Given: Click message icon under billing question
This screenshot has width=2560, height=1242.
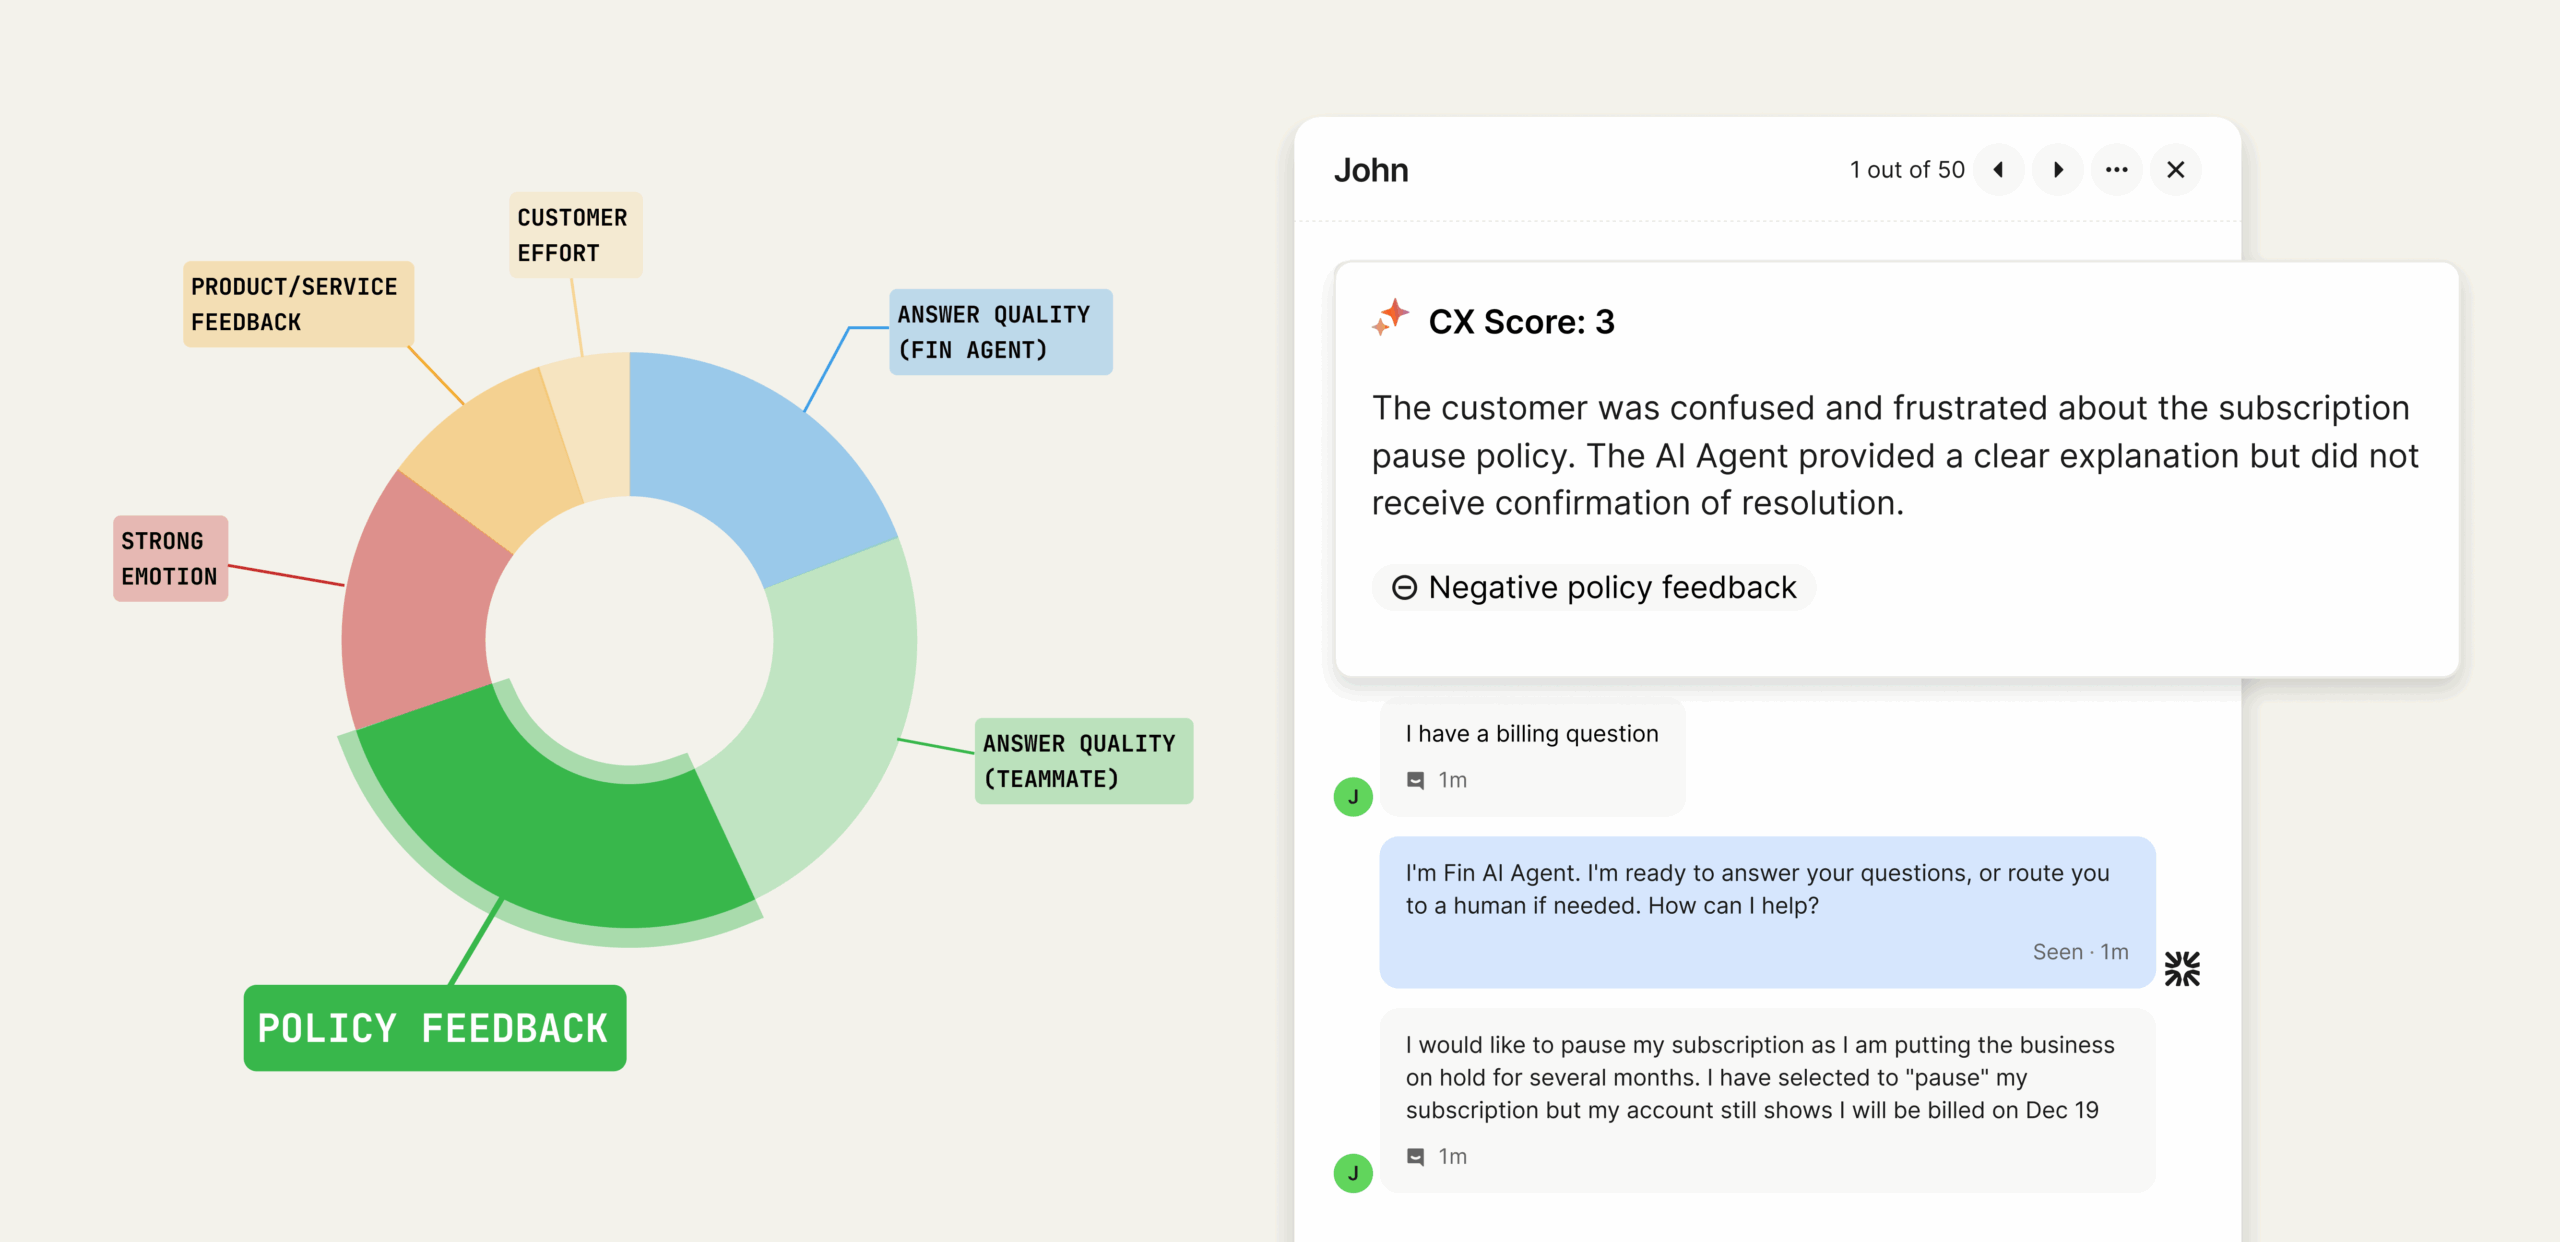Looking at the screenshot, I should pyautogui.click(x=1415, y=780).
